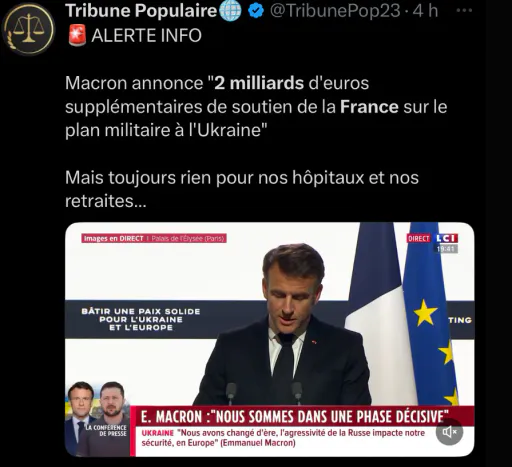Click the 4 h timestamp
512x467 pixels.
(x=425, y=11)
